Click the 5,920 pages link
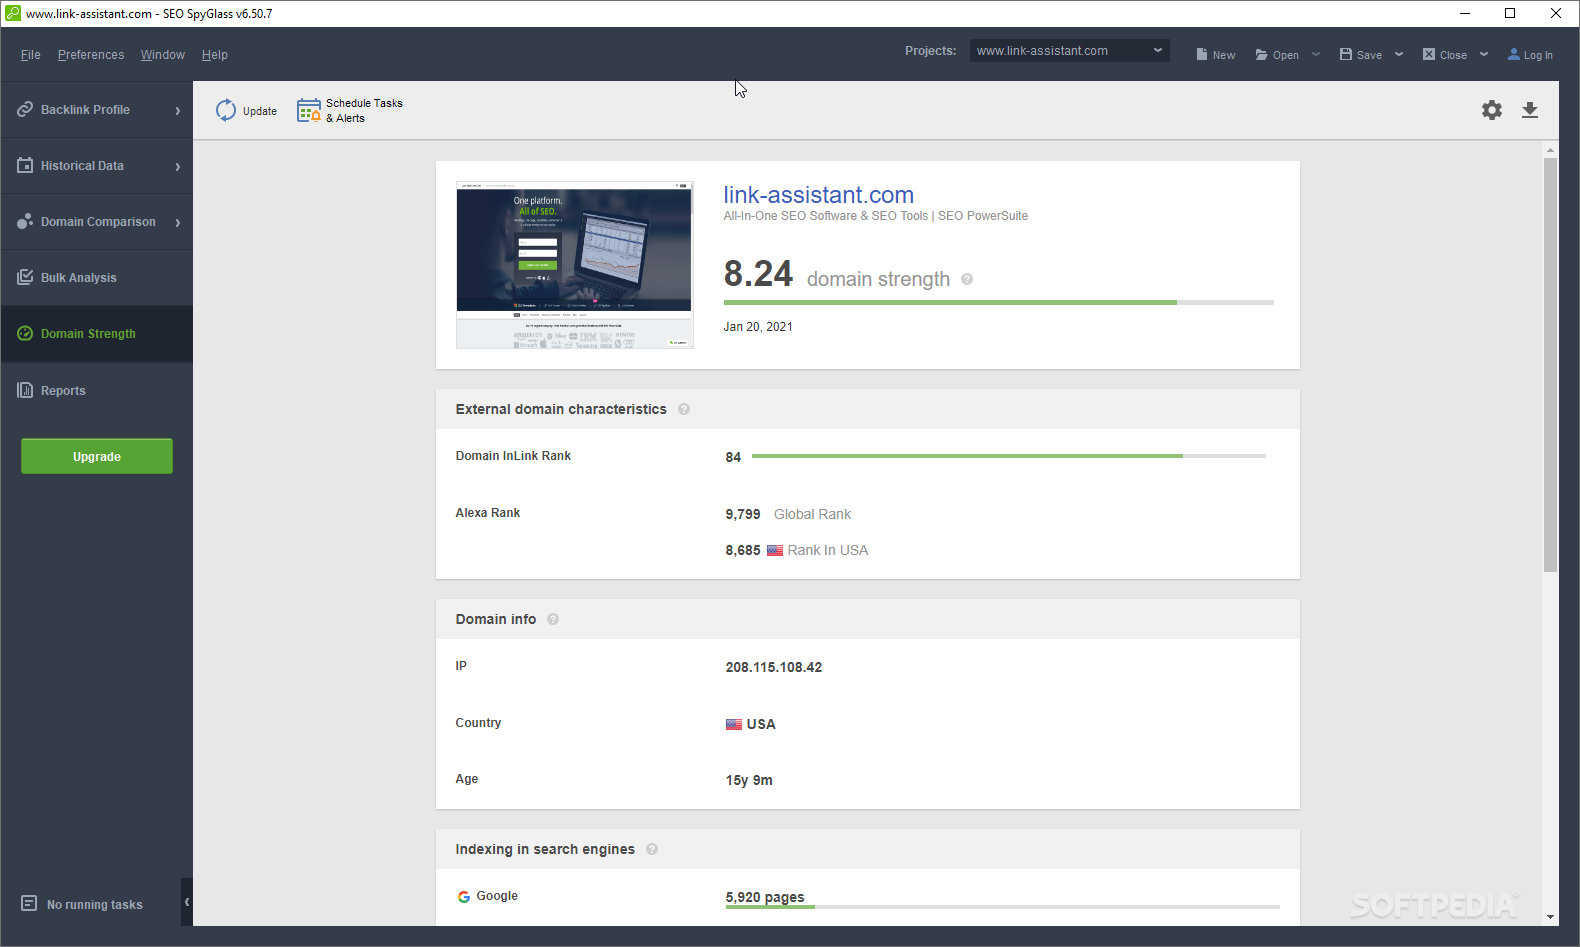Image resolution: width=1580 pixels, height=947 pixels. (765, 897)
